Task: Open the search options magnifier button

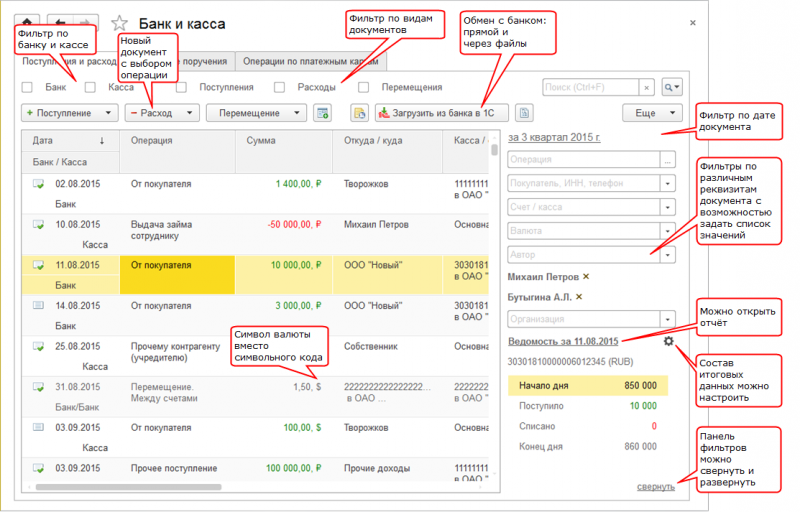Action: (671, 88)
